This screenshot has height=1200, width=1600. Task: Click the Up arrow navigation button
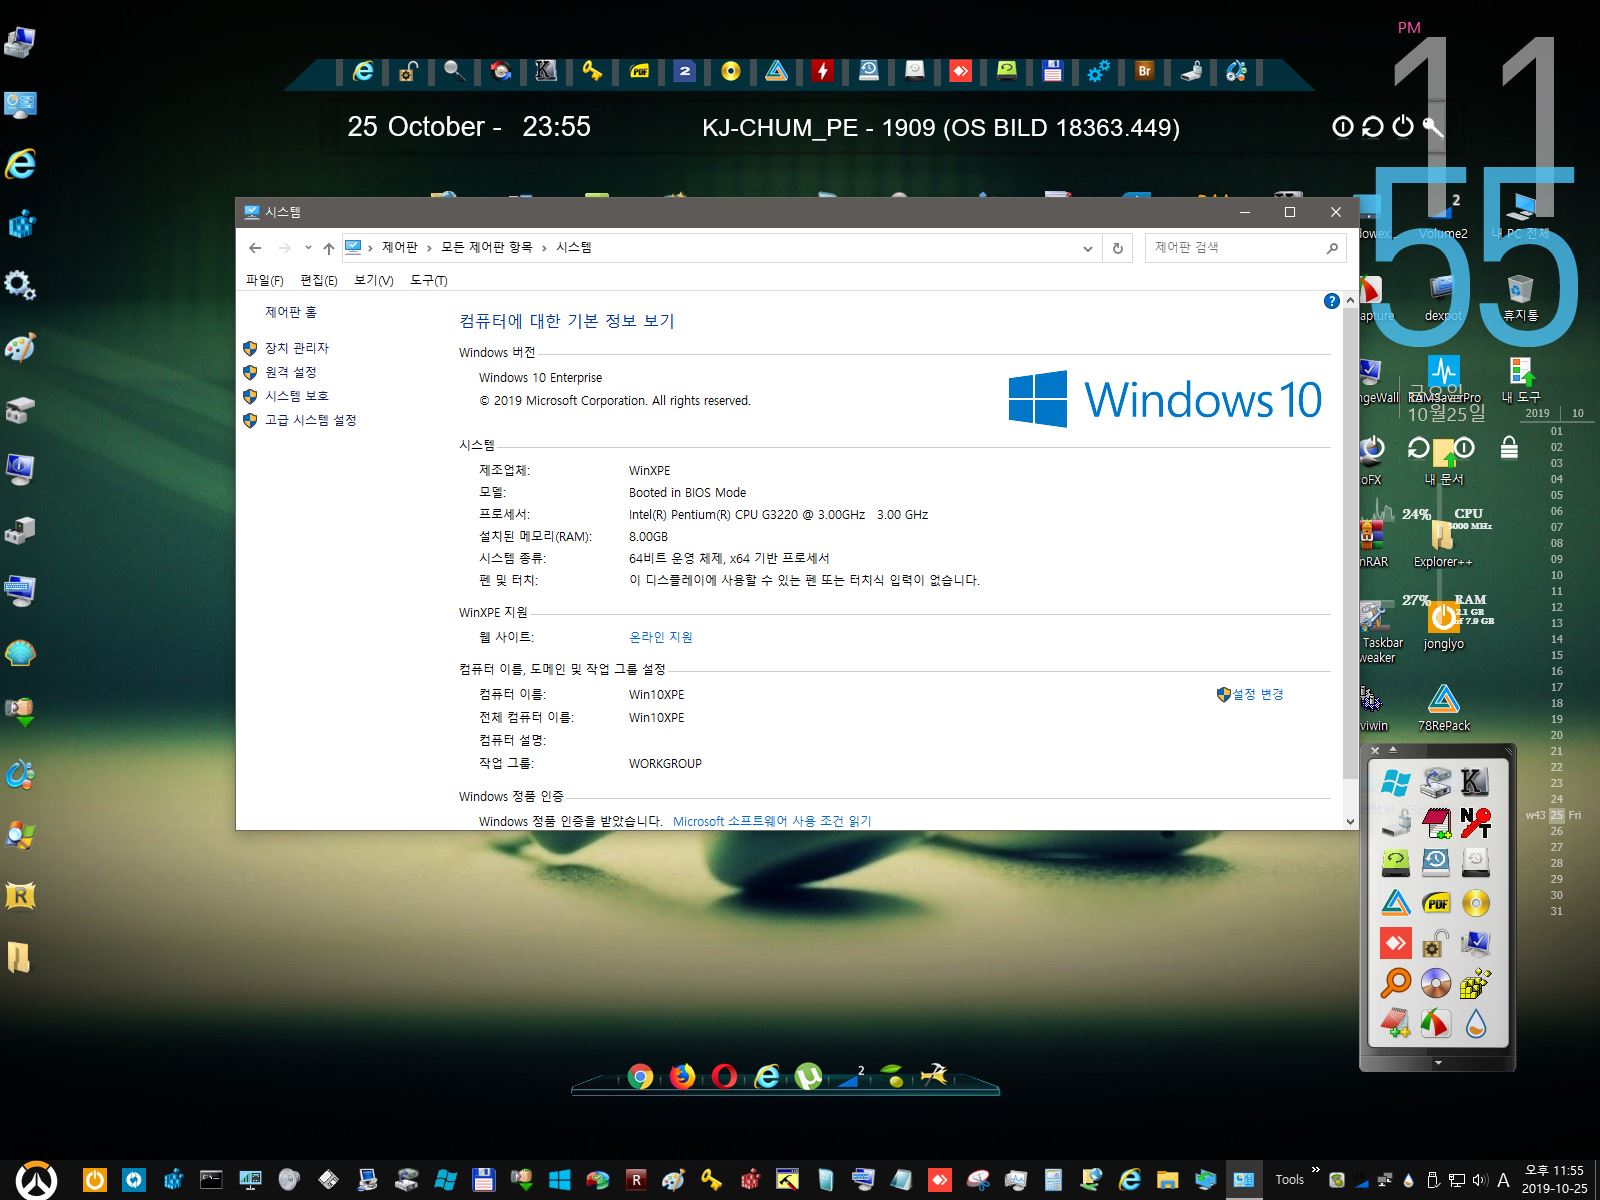tap(328, 248)
